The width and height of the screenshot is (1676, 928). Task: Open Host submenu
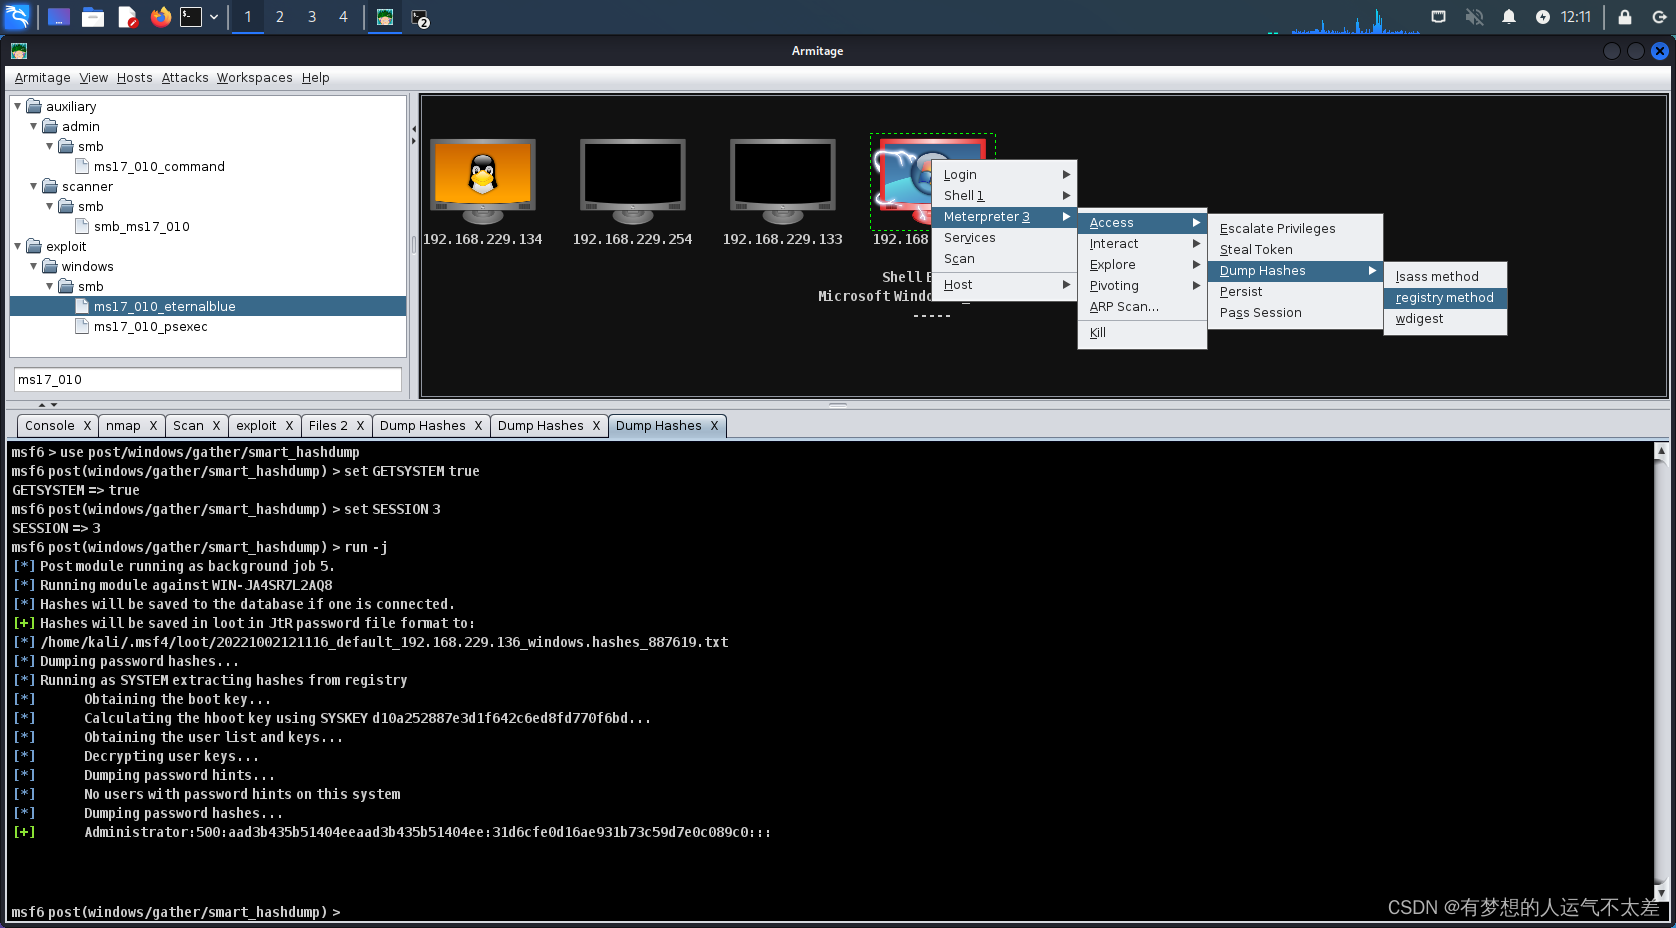(1004, 285)
